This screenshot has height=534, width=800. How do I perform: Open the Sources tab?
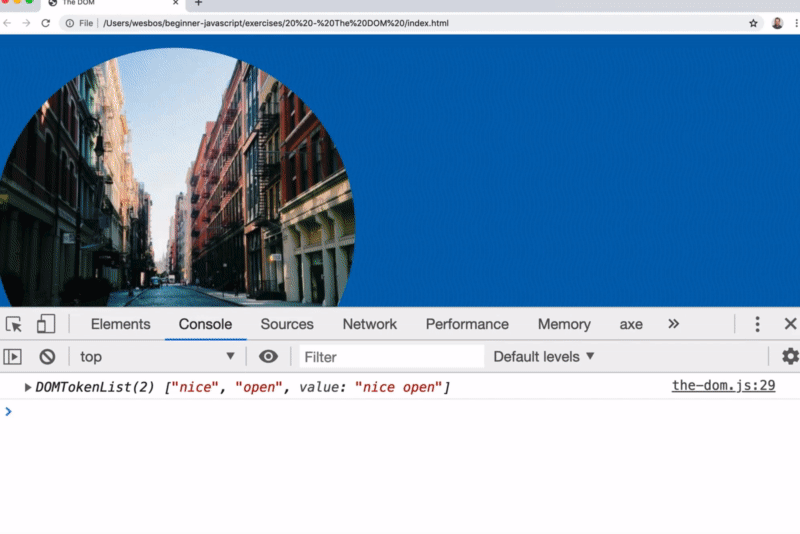click(287, 324)
